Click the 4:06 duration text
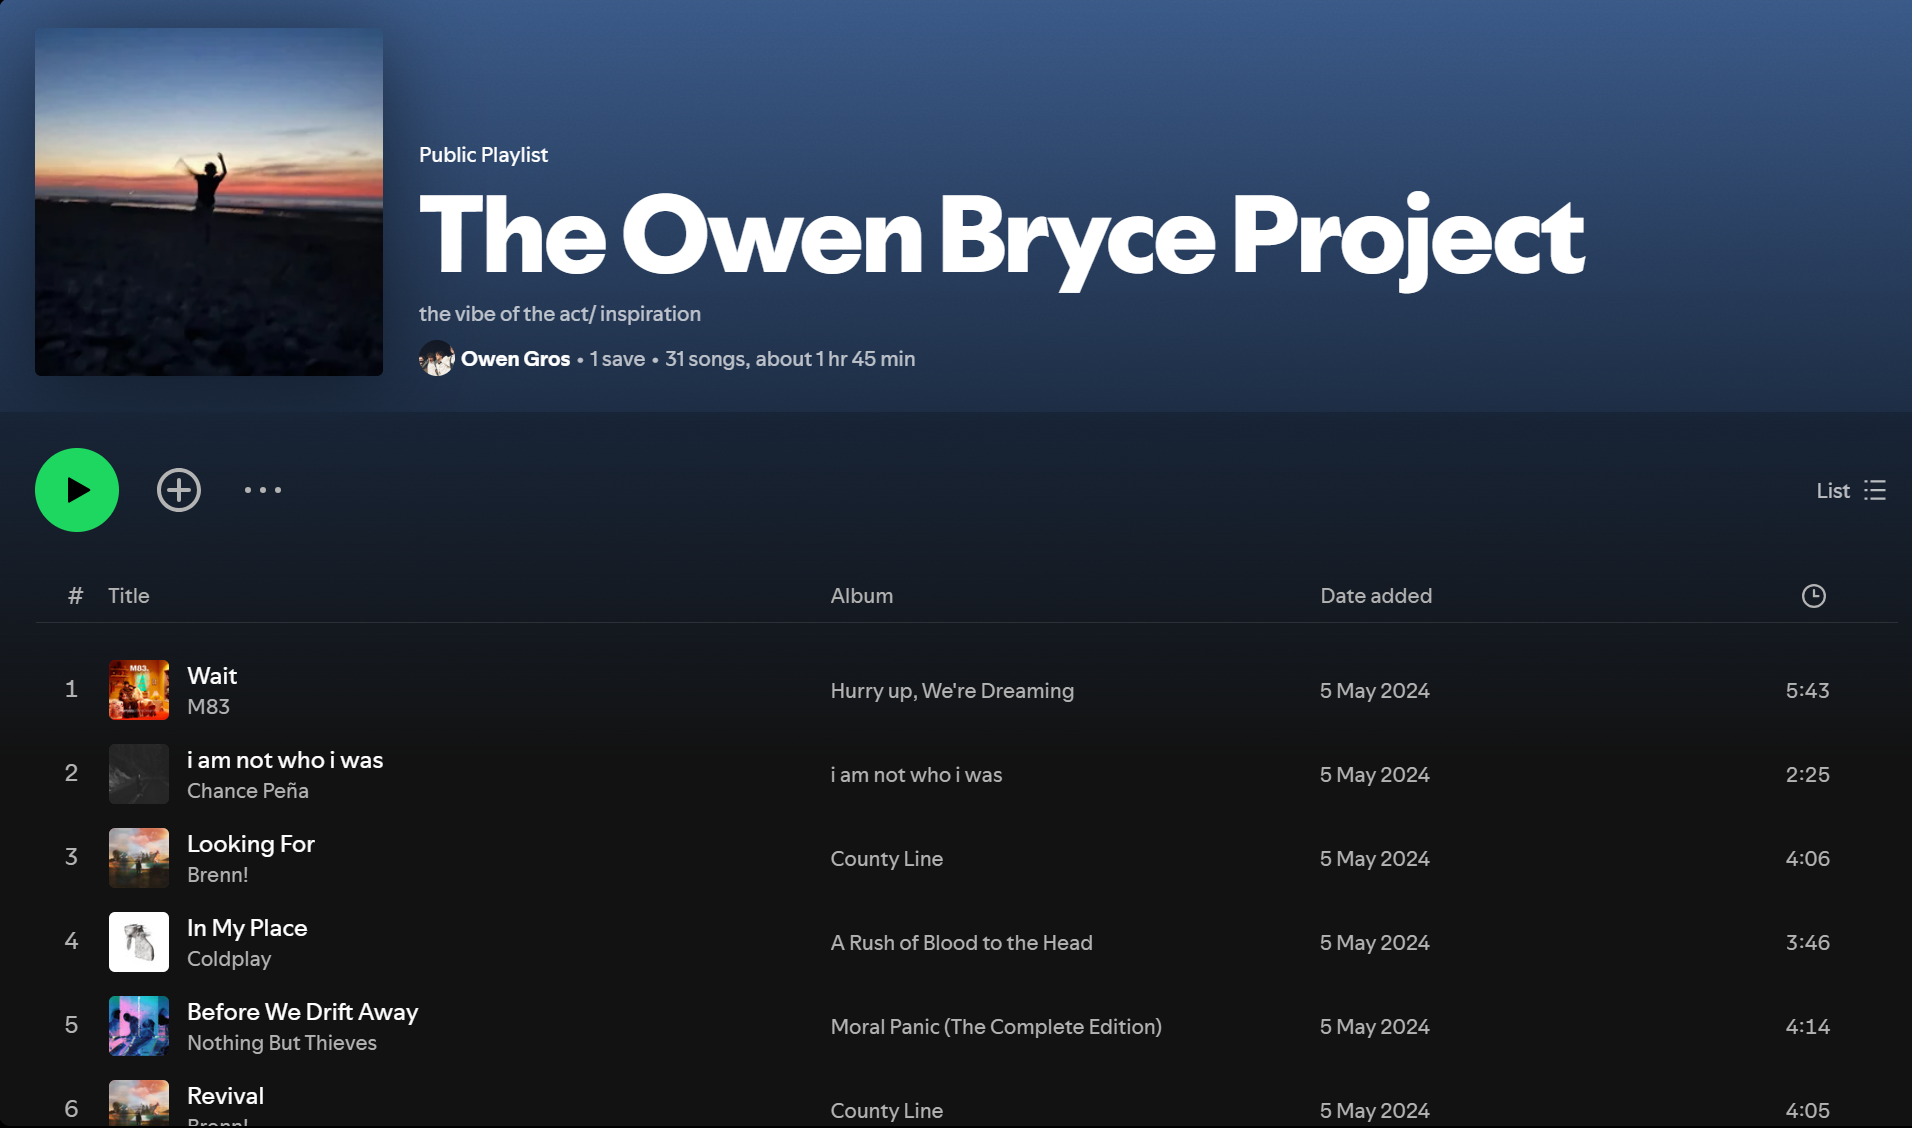Screen dimensions: 1912x1128 1808,859
